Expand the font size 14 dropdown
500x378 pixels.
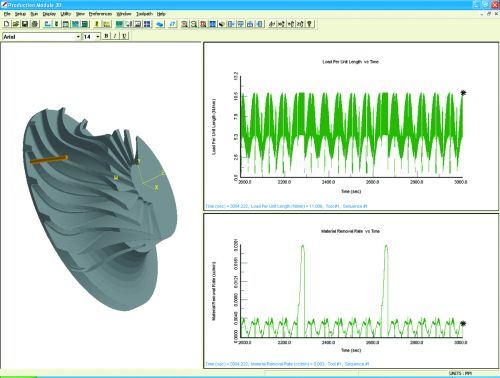point(98,36)
